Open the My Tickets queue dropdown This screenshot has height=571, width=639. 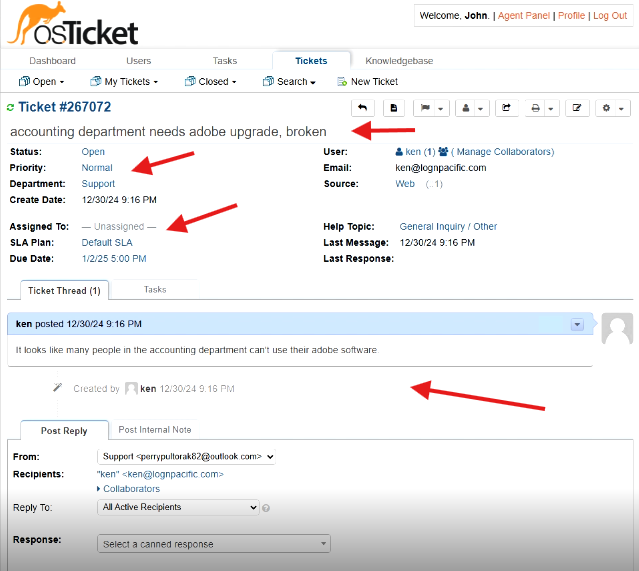coord(123,82)
